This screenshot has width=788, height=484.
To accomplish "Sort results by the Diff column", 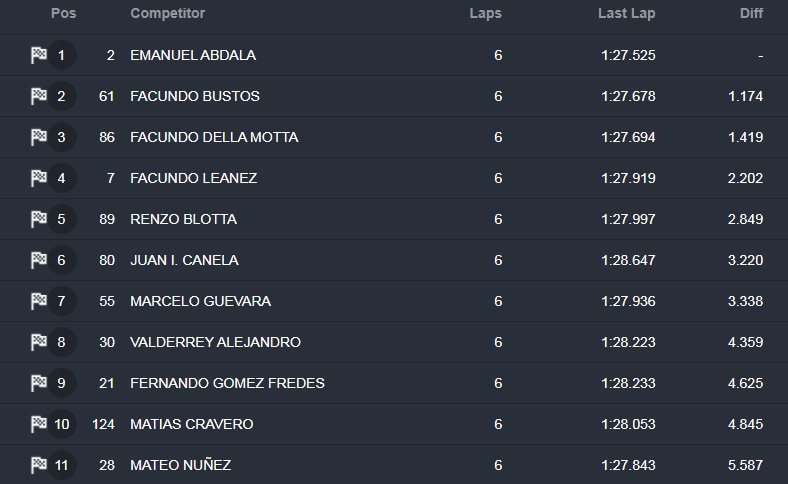I will point(751,13).
